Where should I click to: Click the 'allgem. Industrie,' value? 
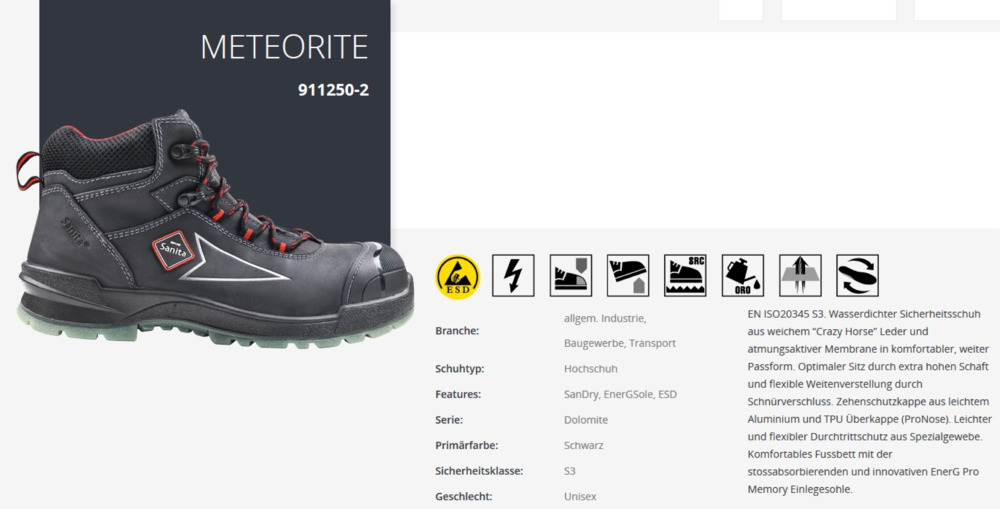[605, 318]
